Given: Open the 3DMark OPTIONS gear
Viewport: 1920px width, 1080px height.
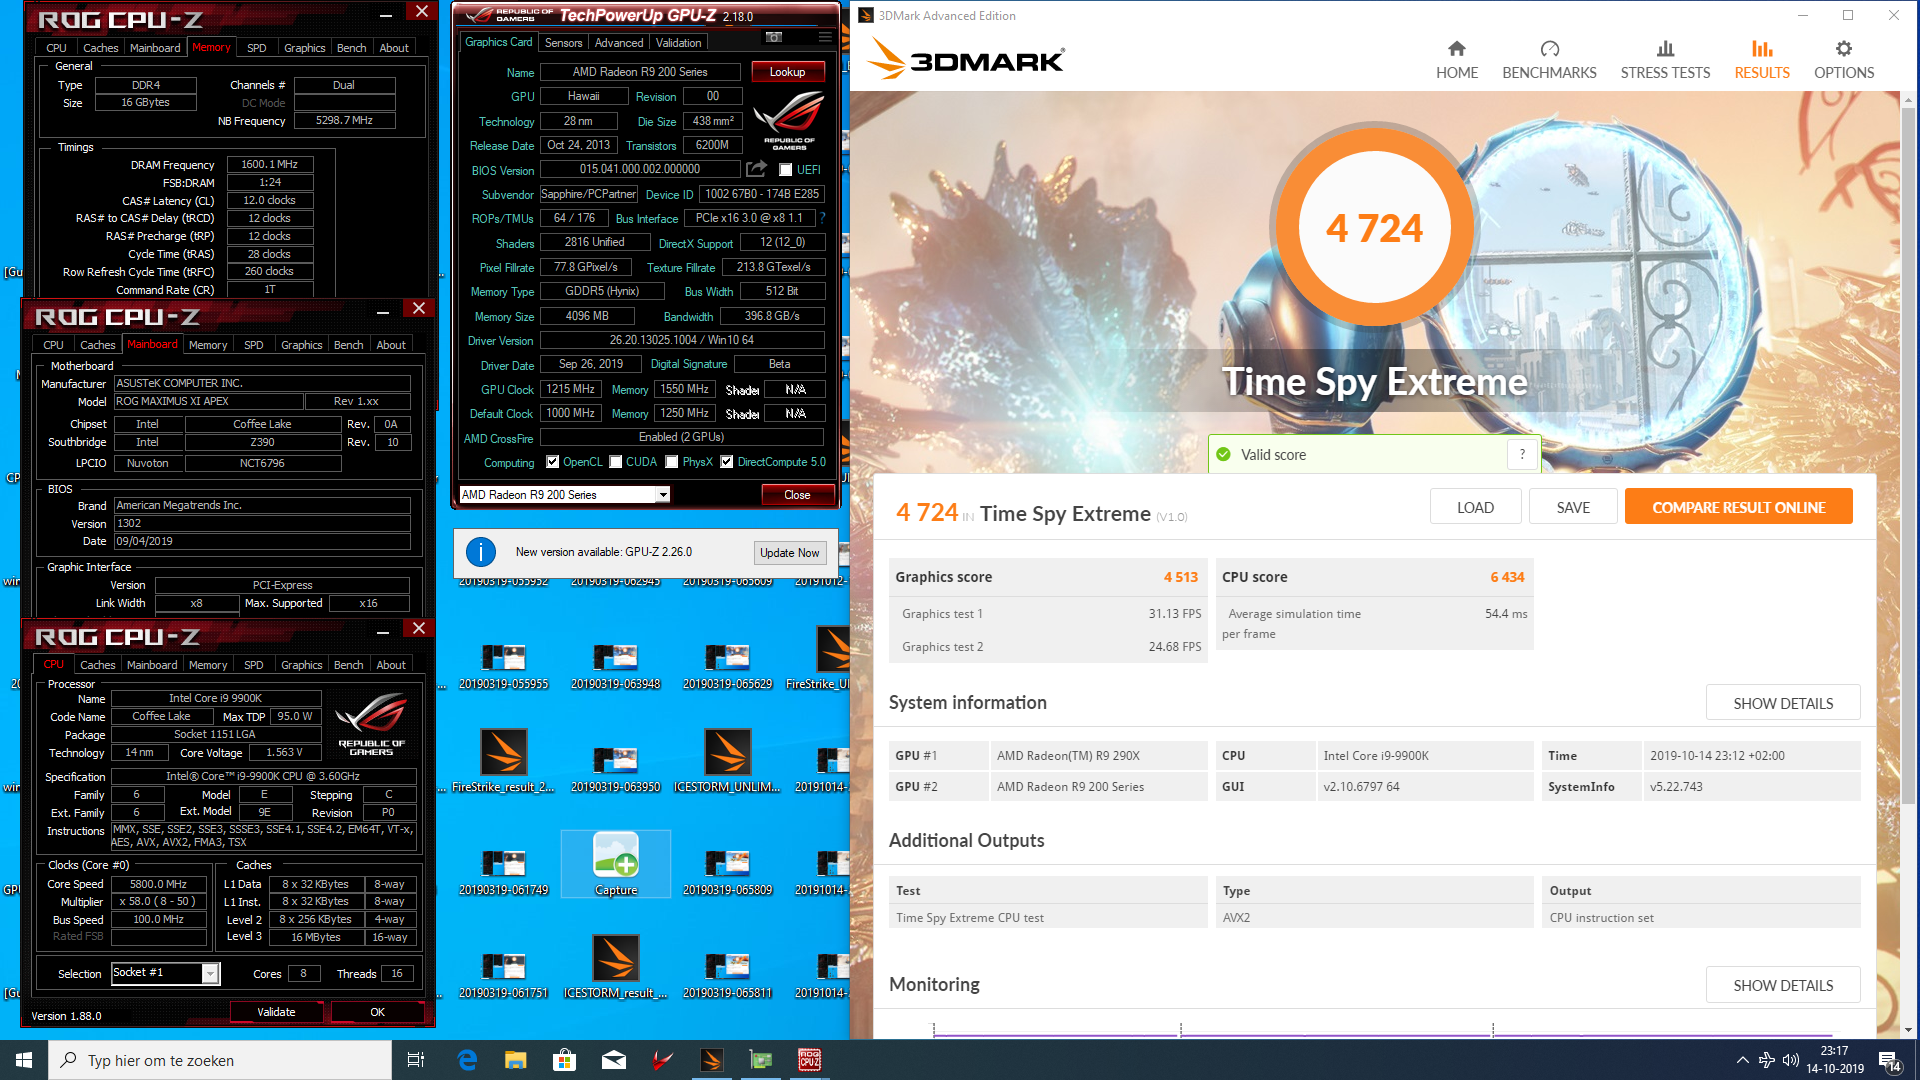Looking at the screenshot, I should coord(1844,49).
